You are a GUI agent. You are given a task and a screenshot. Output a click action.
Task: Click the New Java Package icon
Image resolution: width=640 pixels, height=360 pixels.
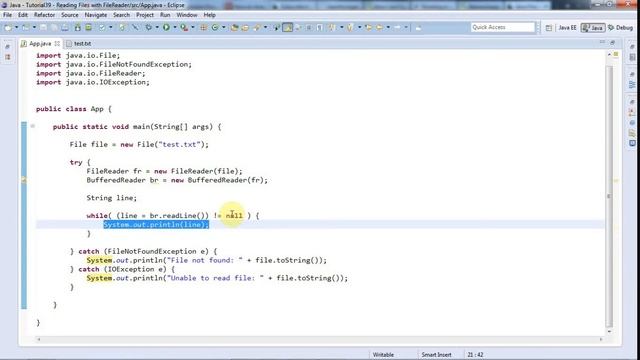[203, 27]
